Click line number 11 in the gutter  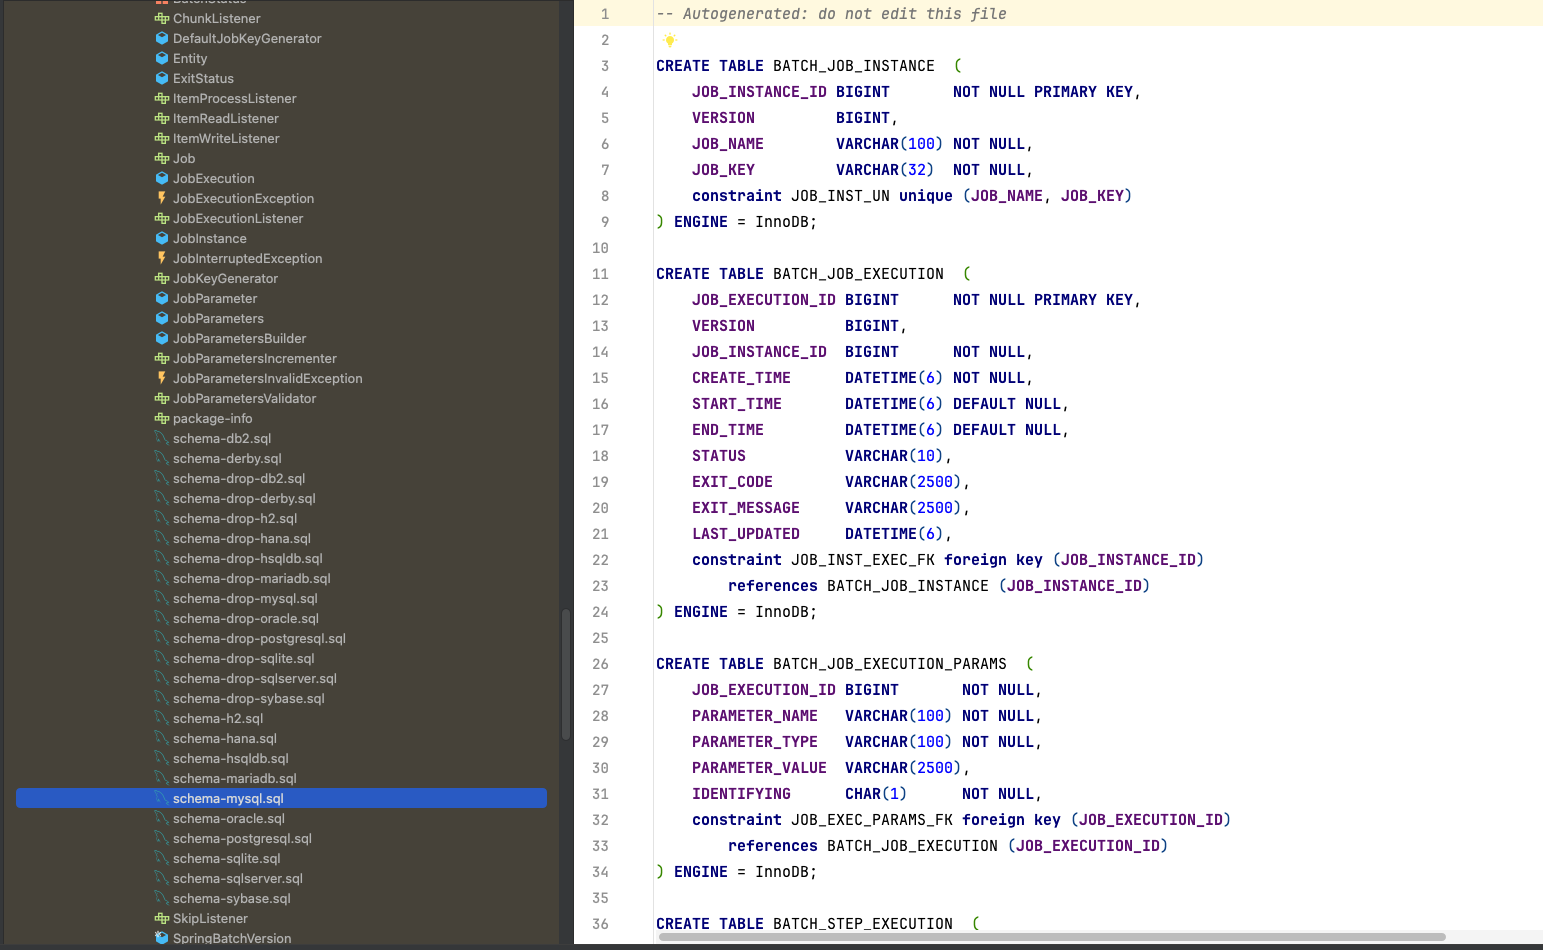coord(600,274)
